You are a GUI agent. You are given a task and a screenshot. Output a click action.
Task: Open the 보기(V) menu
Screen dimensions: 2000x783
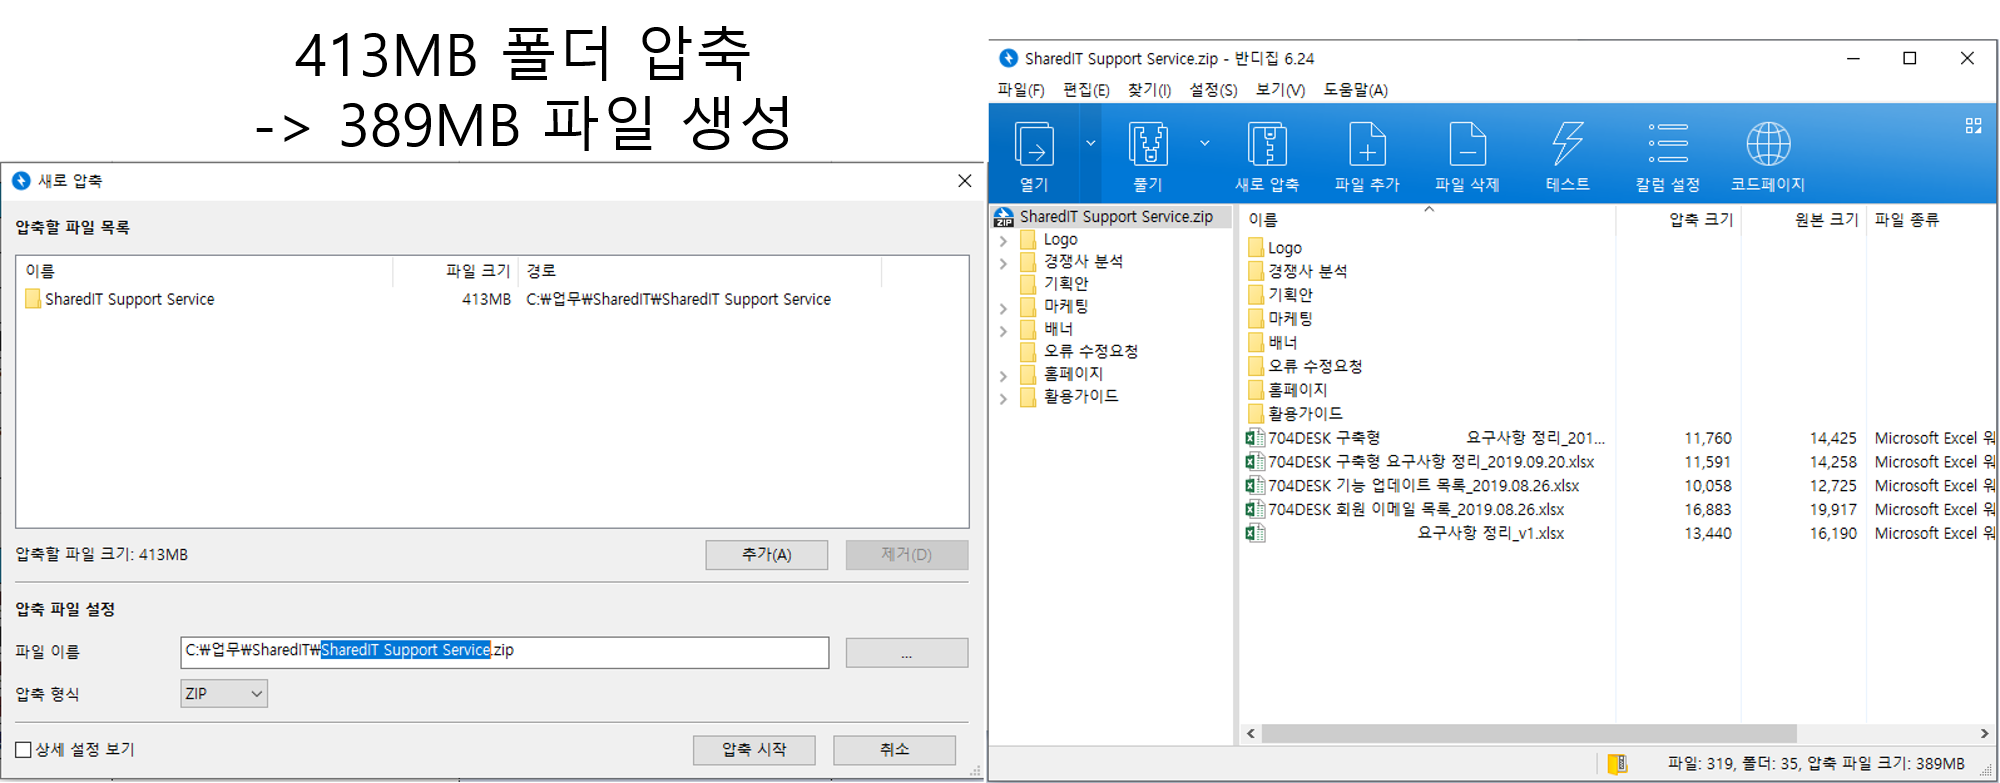click(1280, 90)
